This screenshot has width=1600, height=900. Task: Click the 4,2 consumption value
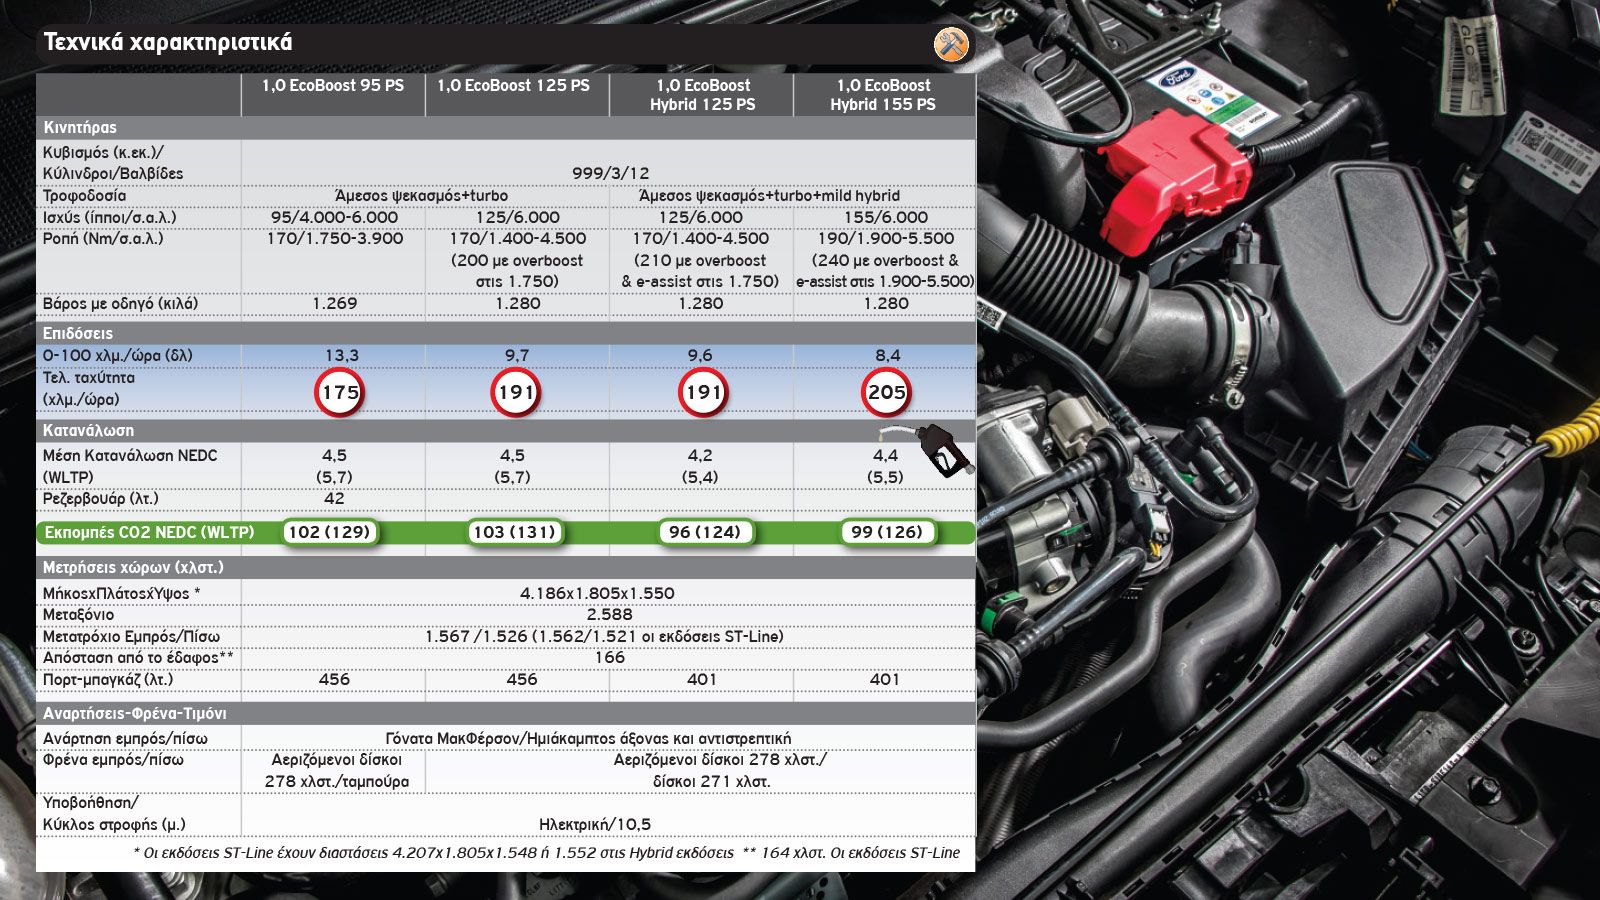[700, 455]
